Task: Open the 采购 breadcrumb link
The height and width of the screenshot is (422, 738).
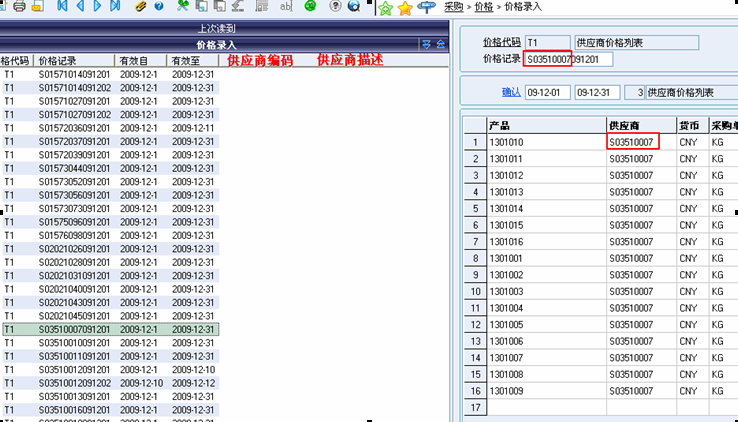Action: point(453,8)
